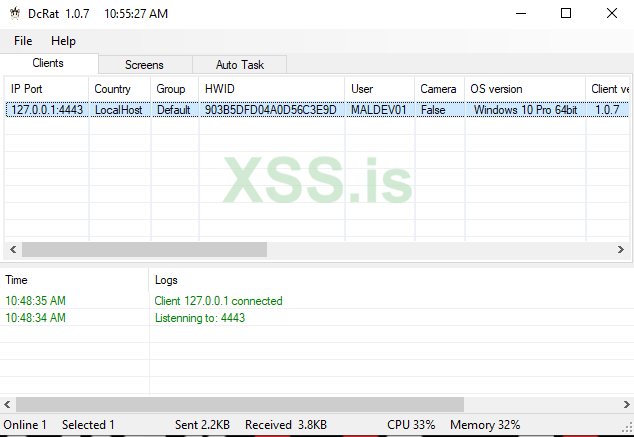
Task: Click the 1.0.7 client version cell
Action: pos(607,110)
